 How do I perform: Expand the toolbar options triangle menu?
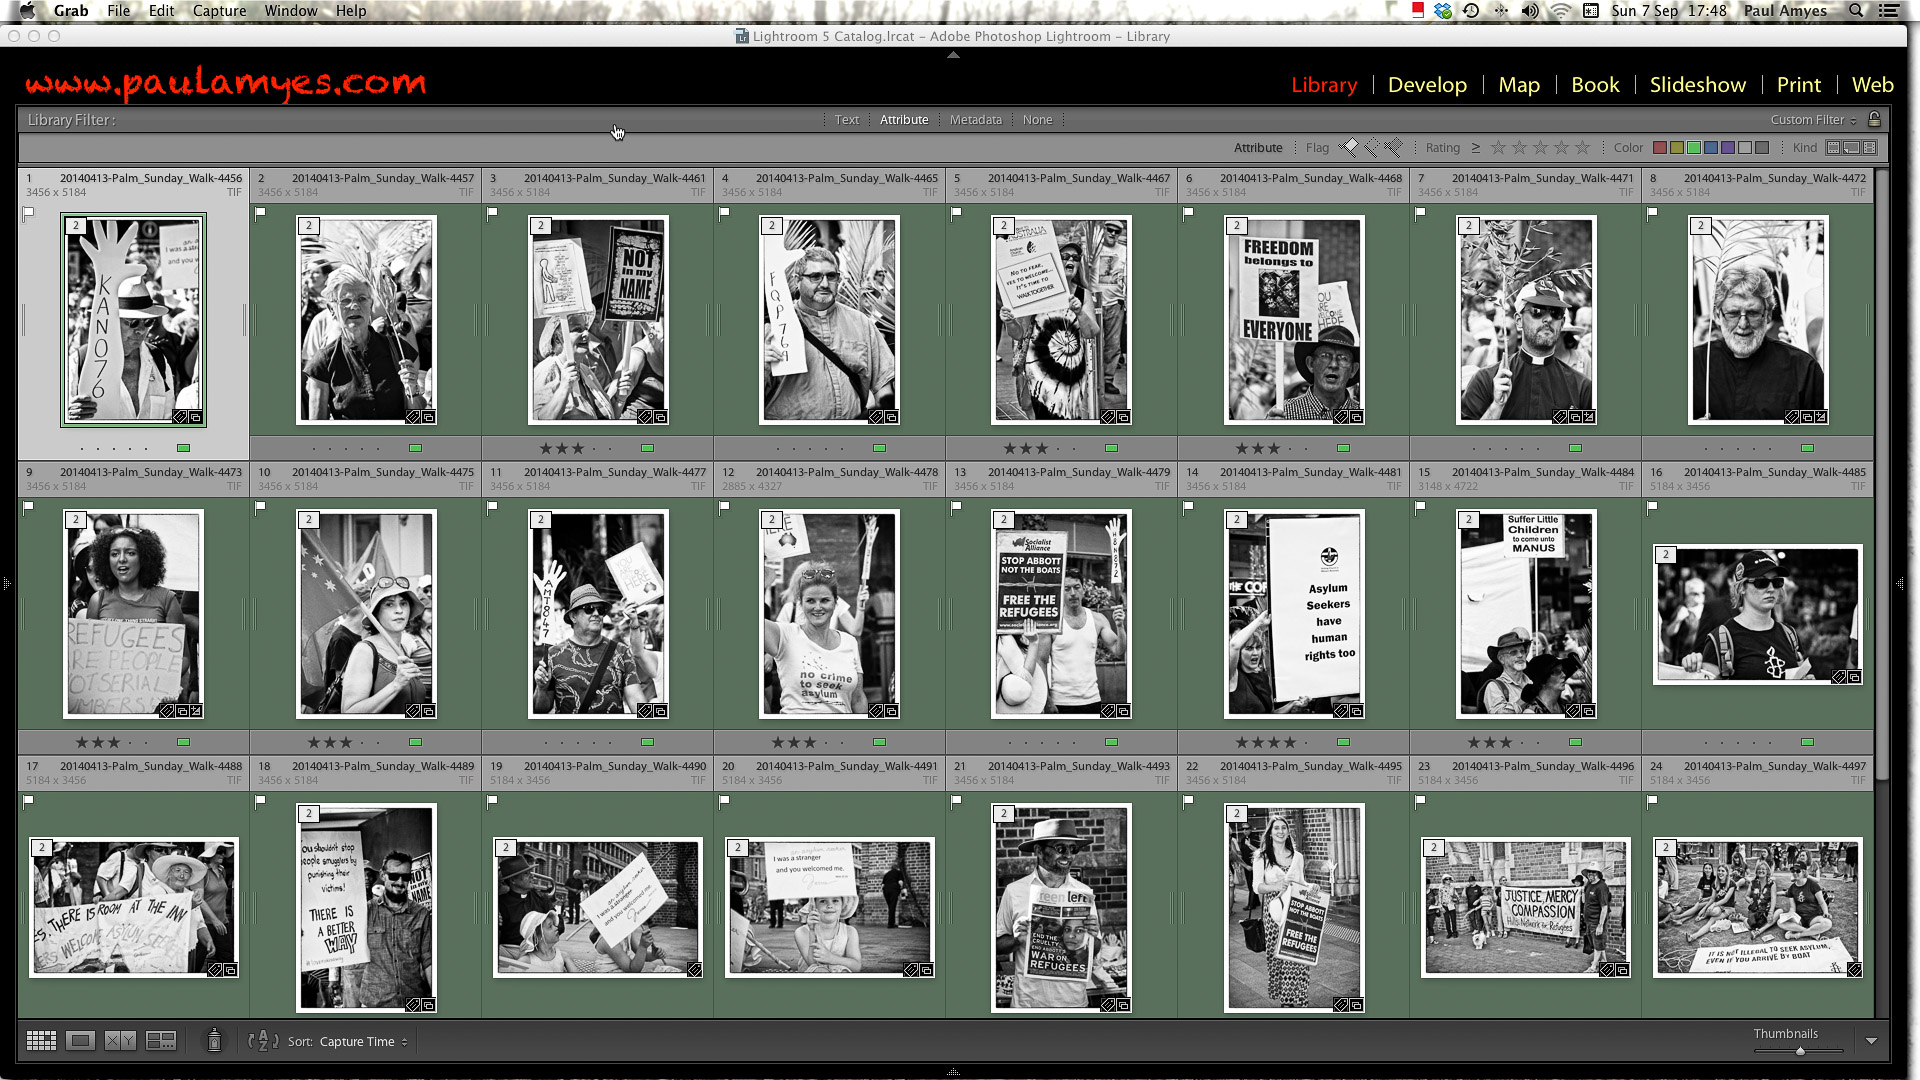pyautogui.click(x=1871, y=1041)
